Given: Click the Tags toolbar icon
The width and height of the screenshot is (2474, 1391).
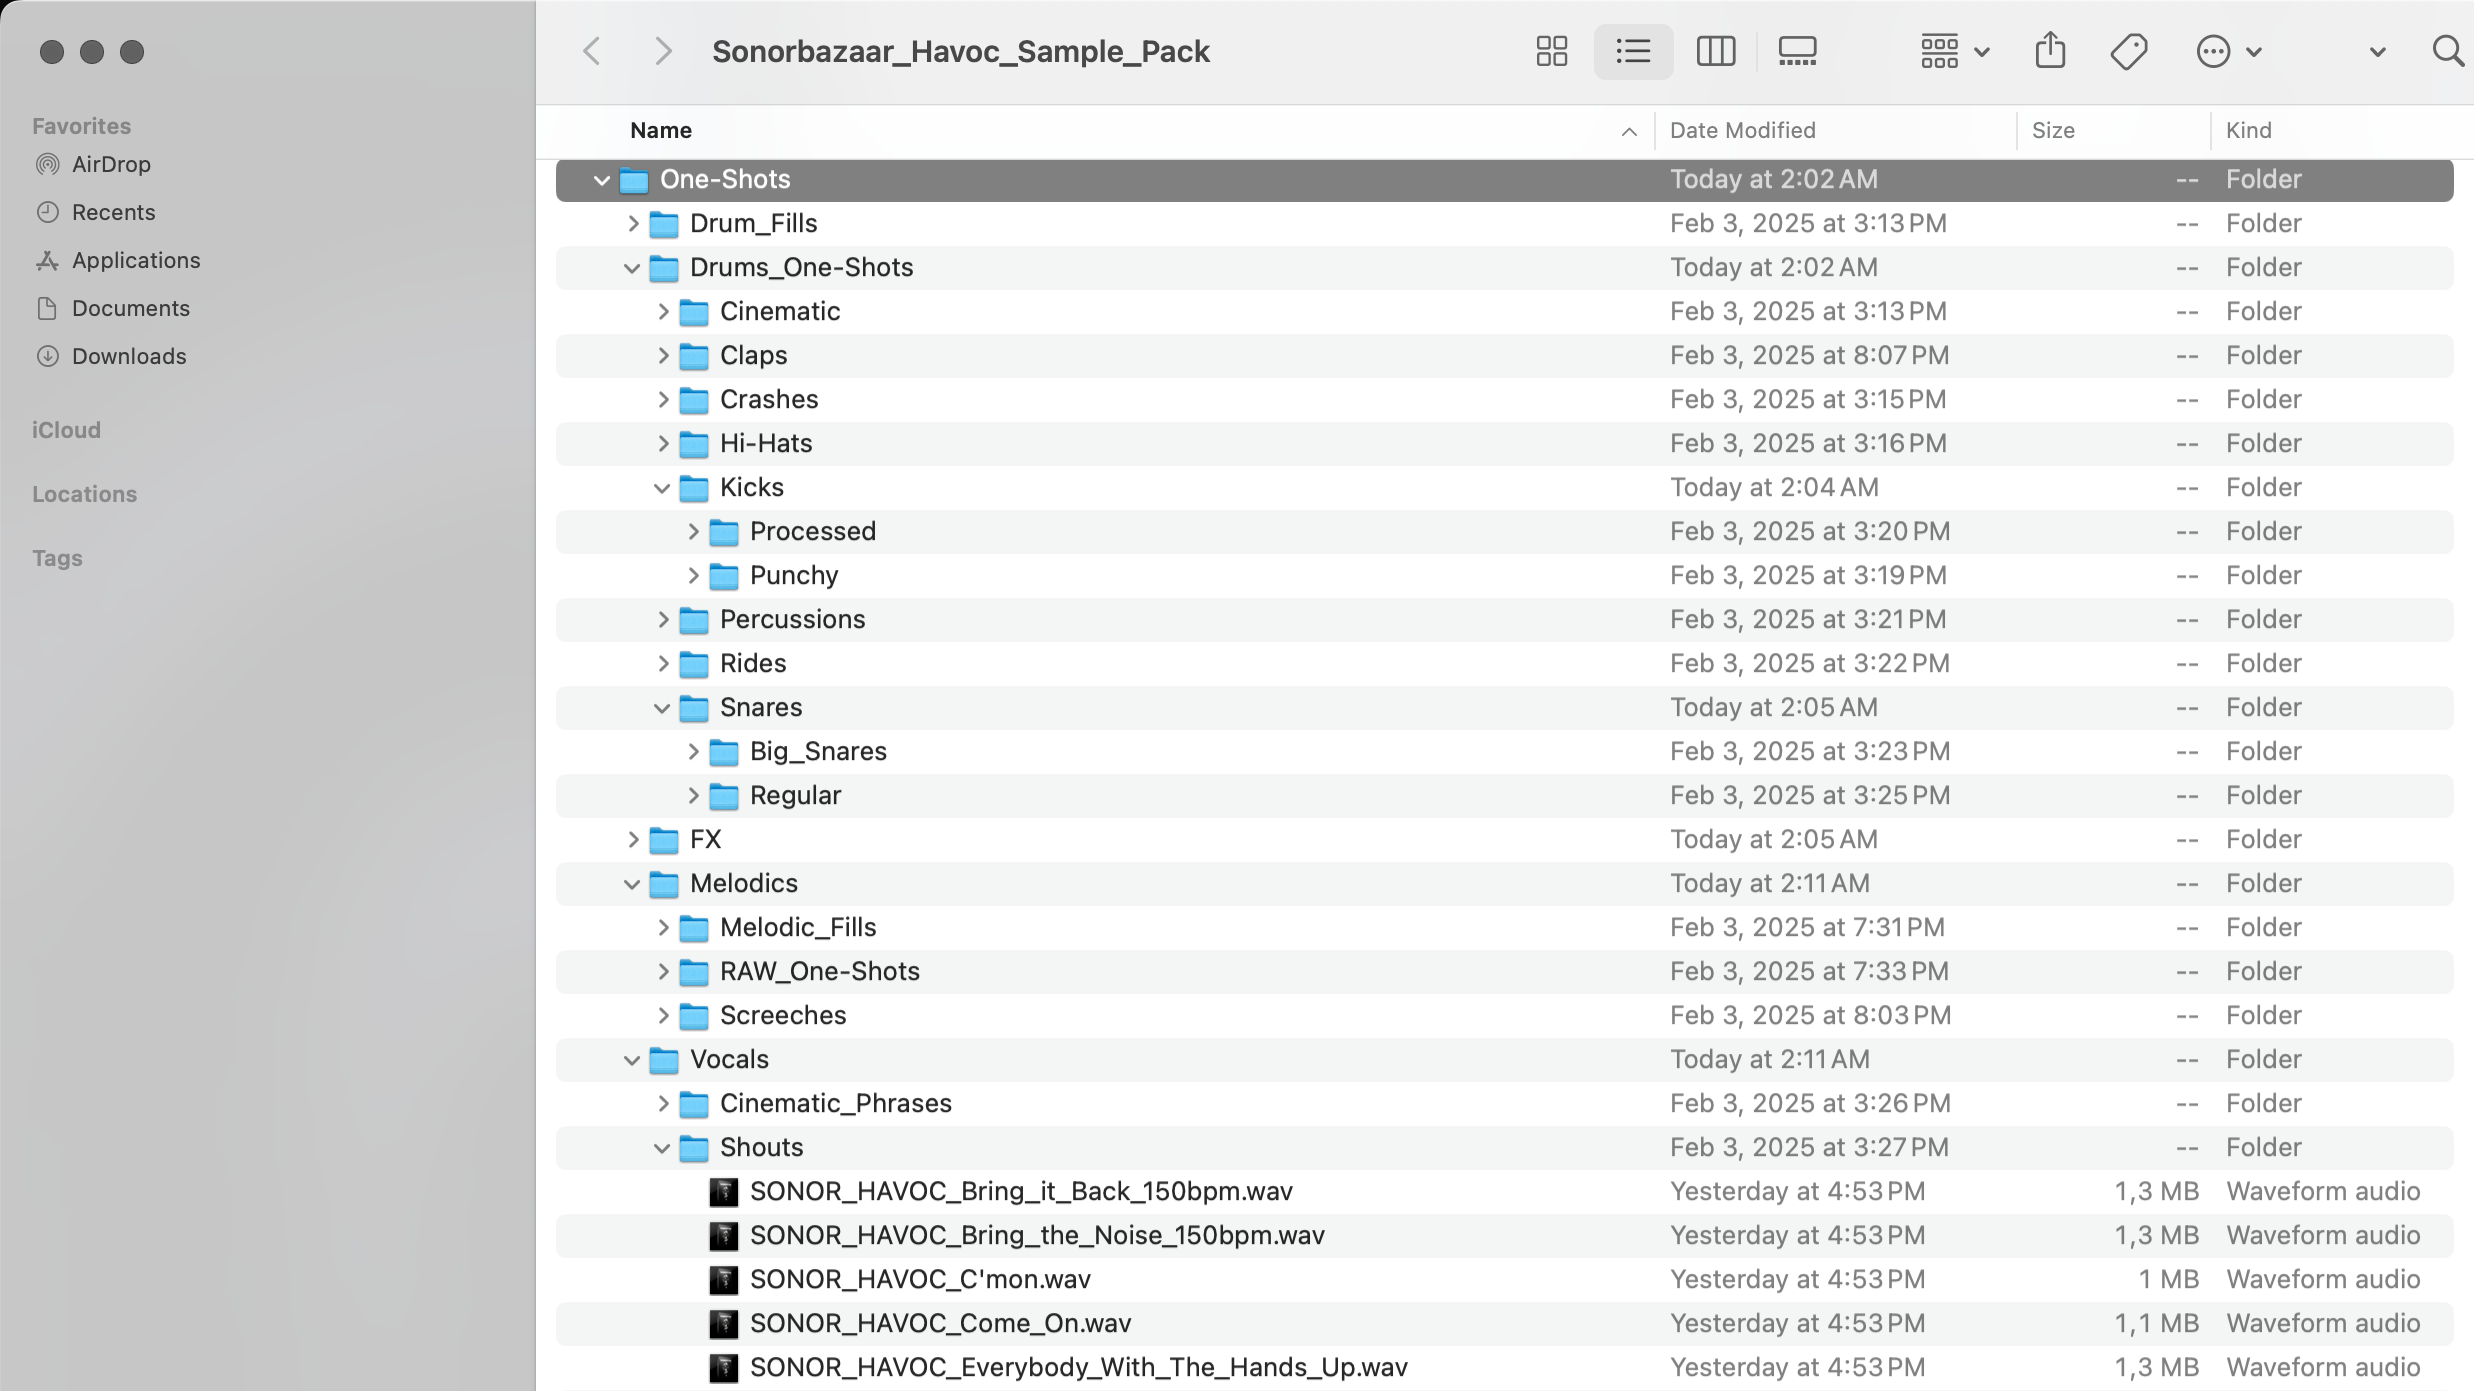Looking at the screenshot, I should [x=2129, y=51].
